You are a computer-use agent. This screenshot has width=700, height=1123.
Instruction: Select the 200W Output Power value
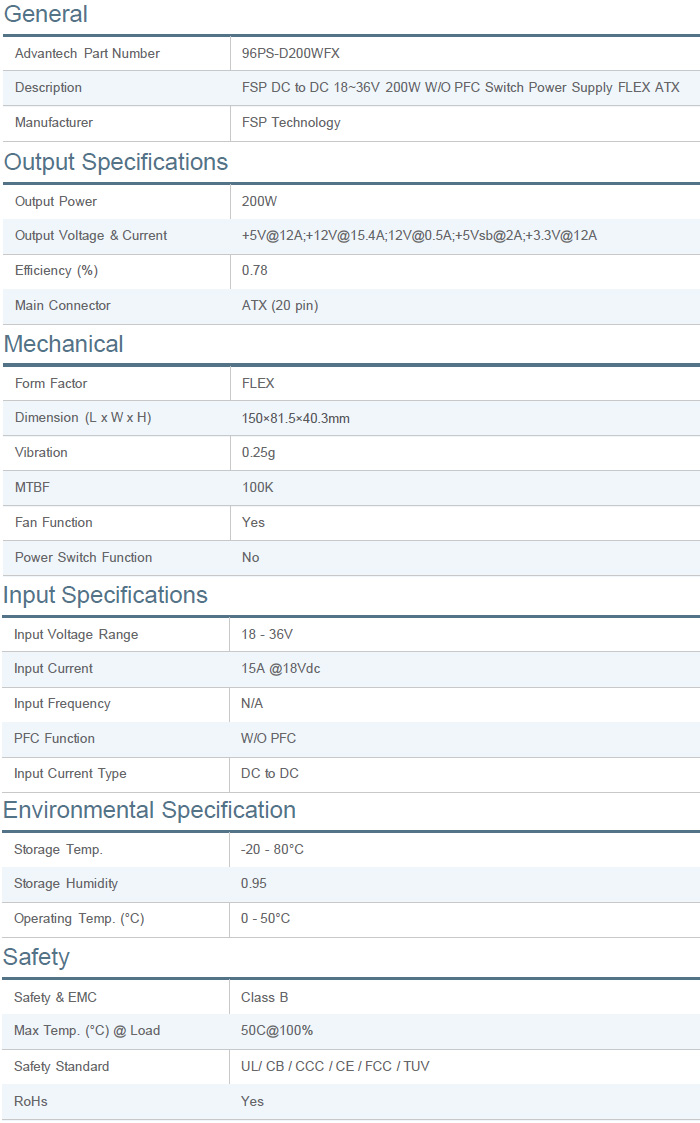260,202
